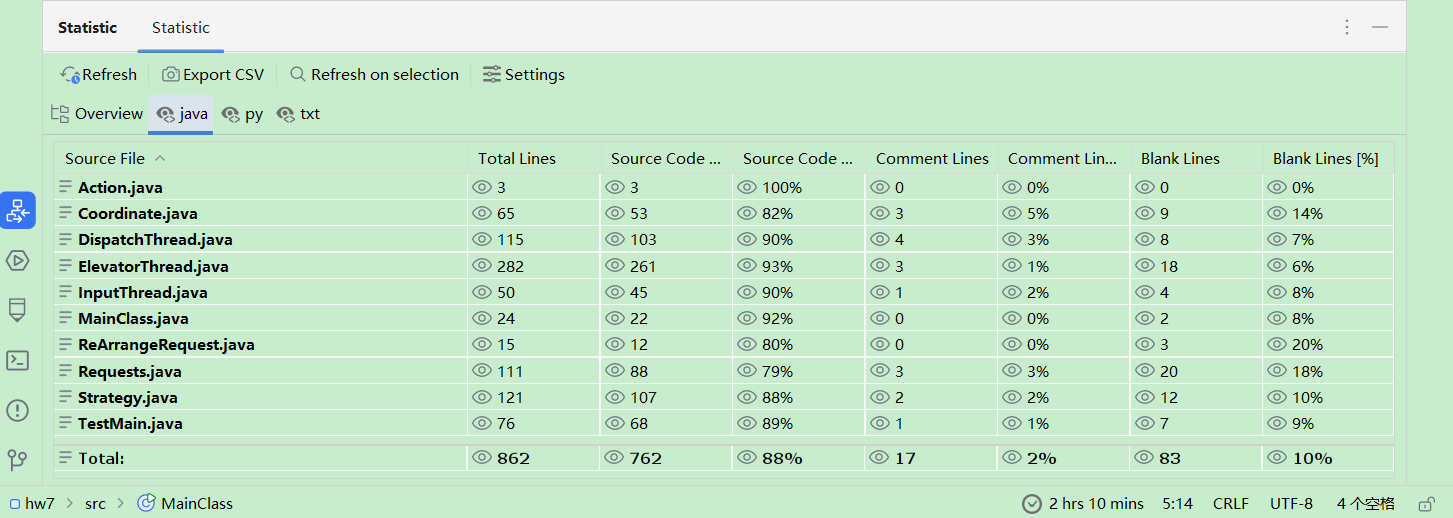Open the Problems tool window icon
The width and height of the screenshot is (1453, 518).
click(x=17, y=410)
